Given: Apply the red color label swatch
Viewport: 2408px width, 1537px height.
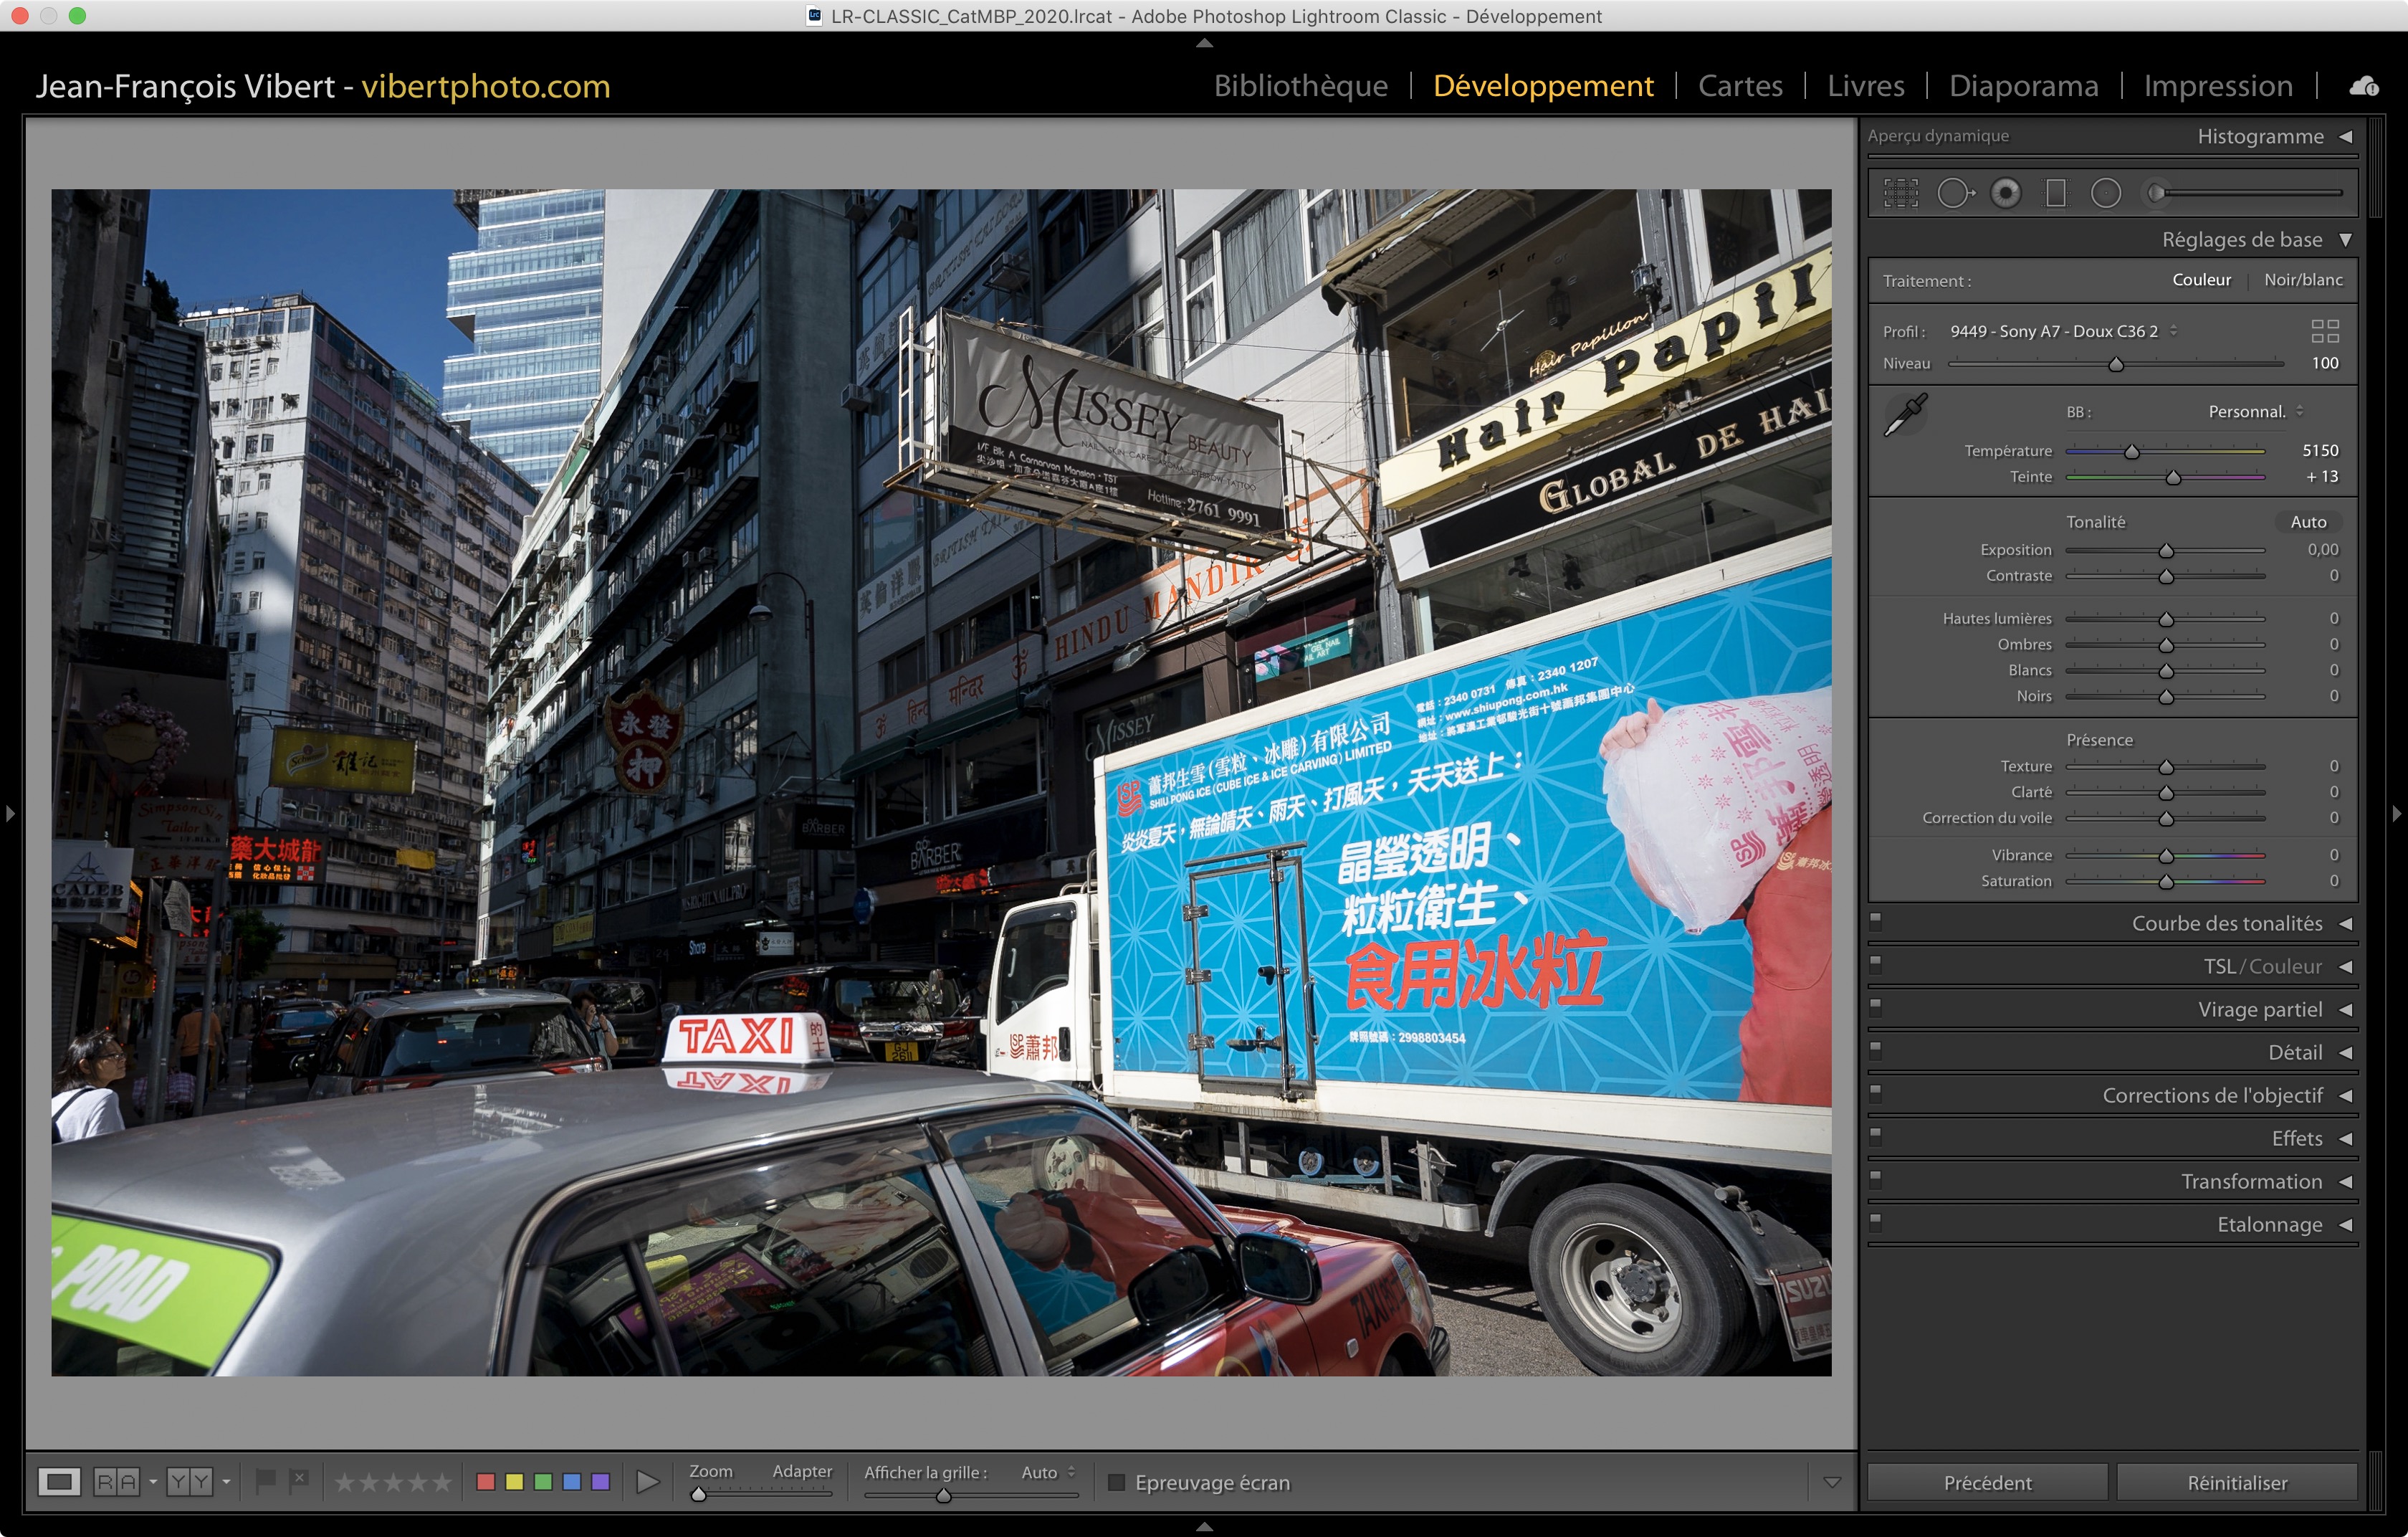Looking at the screenshot, I should click(x=486, y=1482).
